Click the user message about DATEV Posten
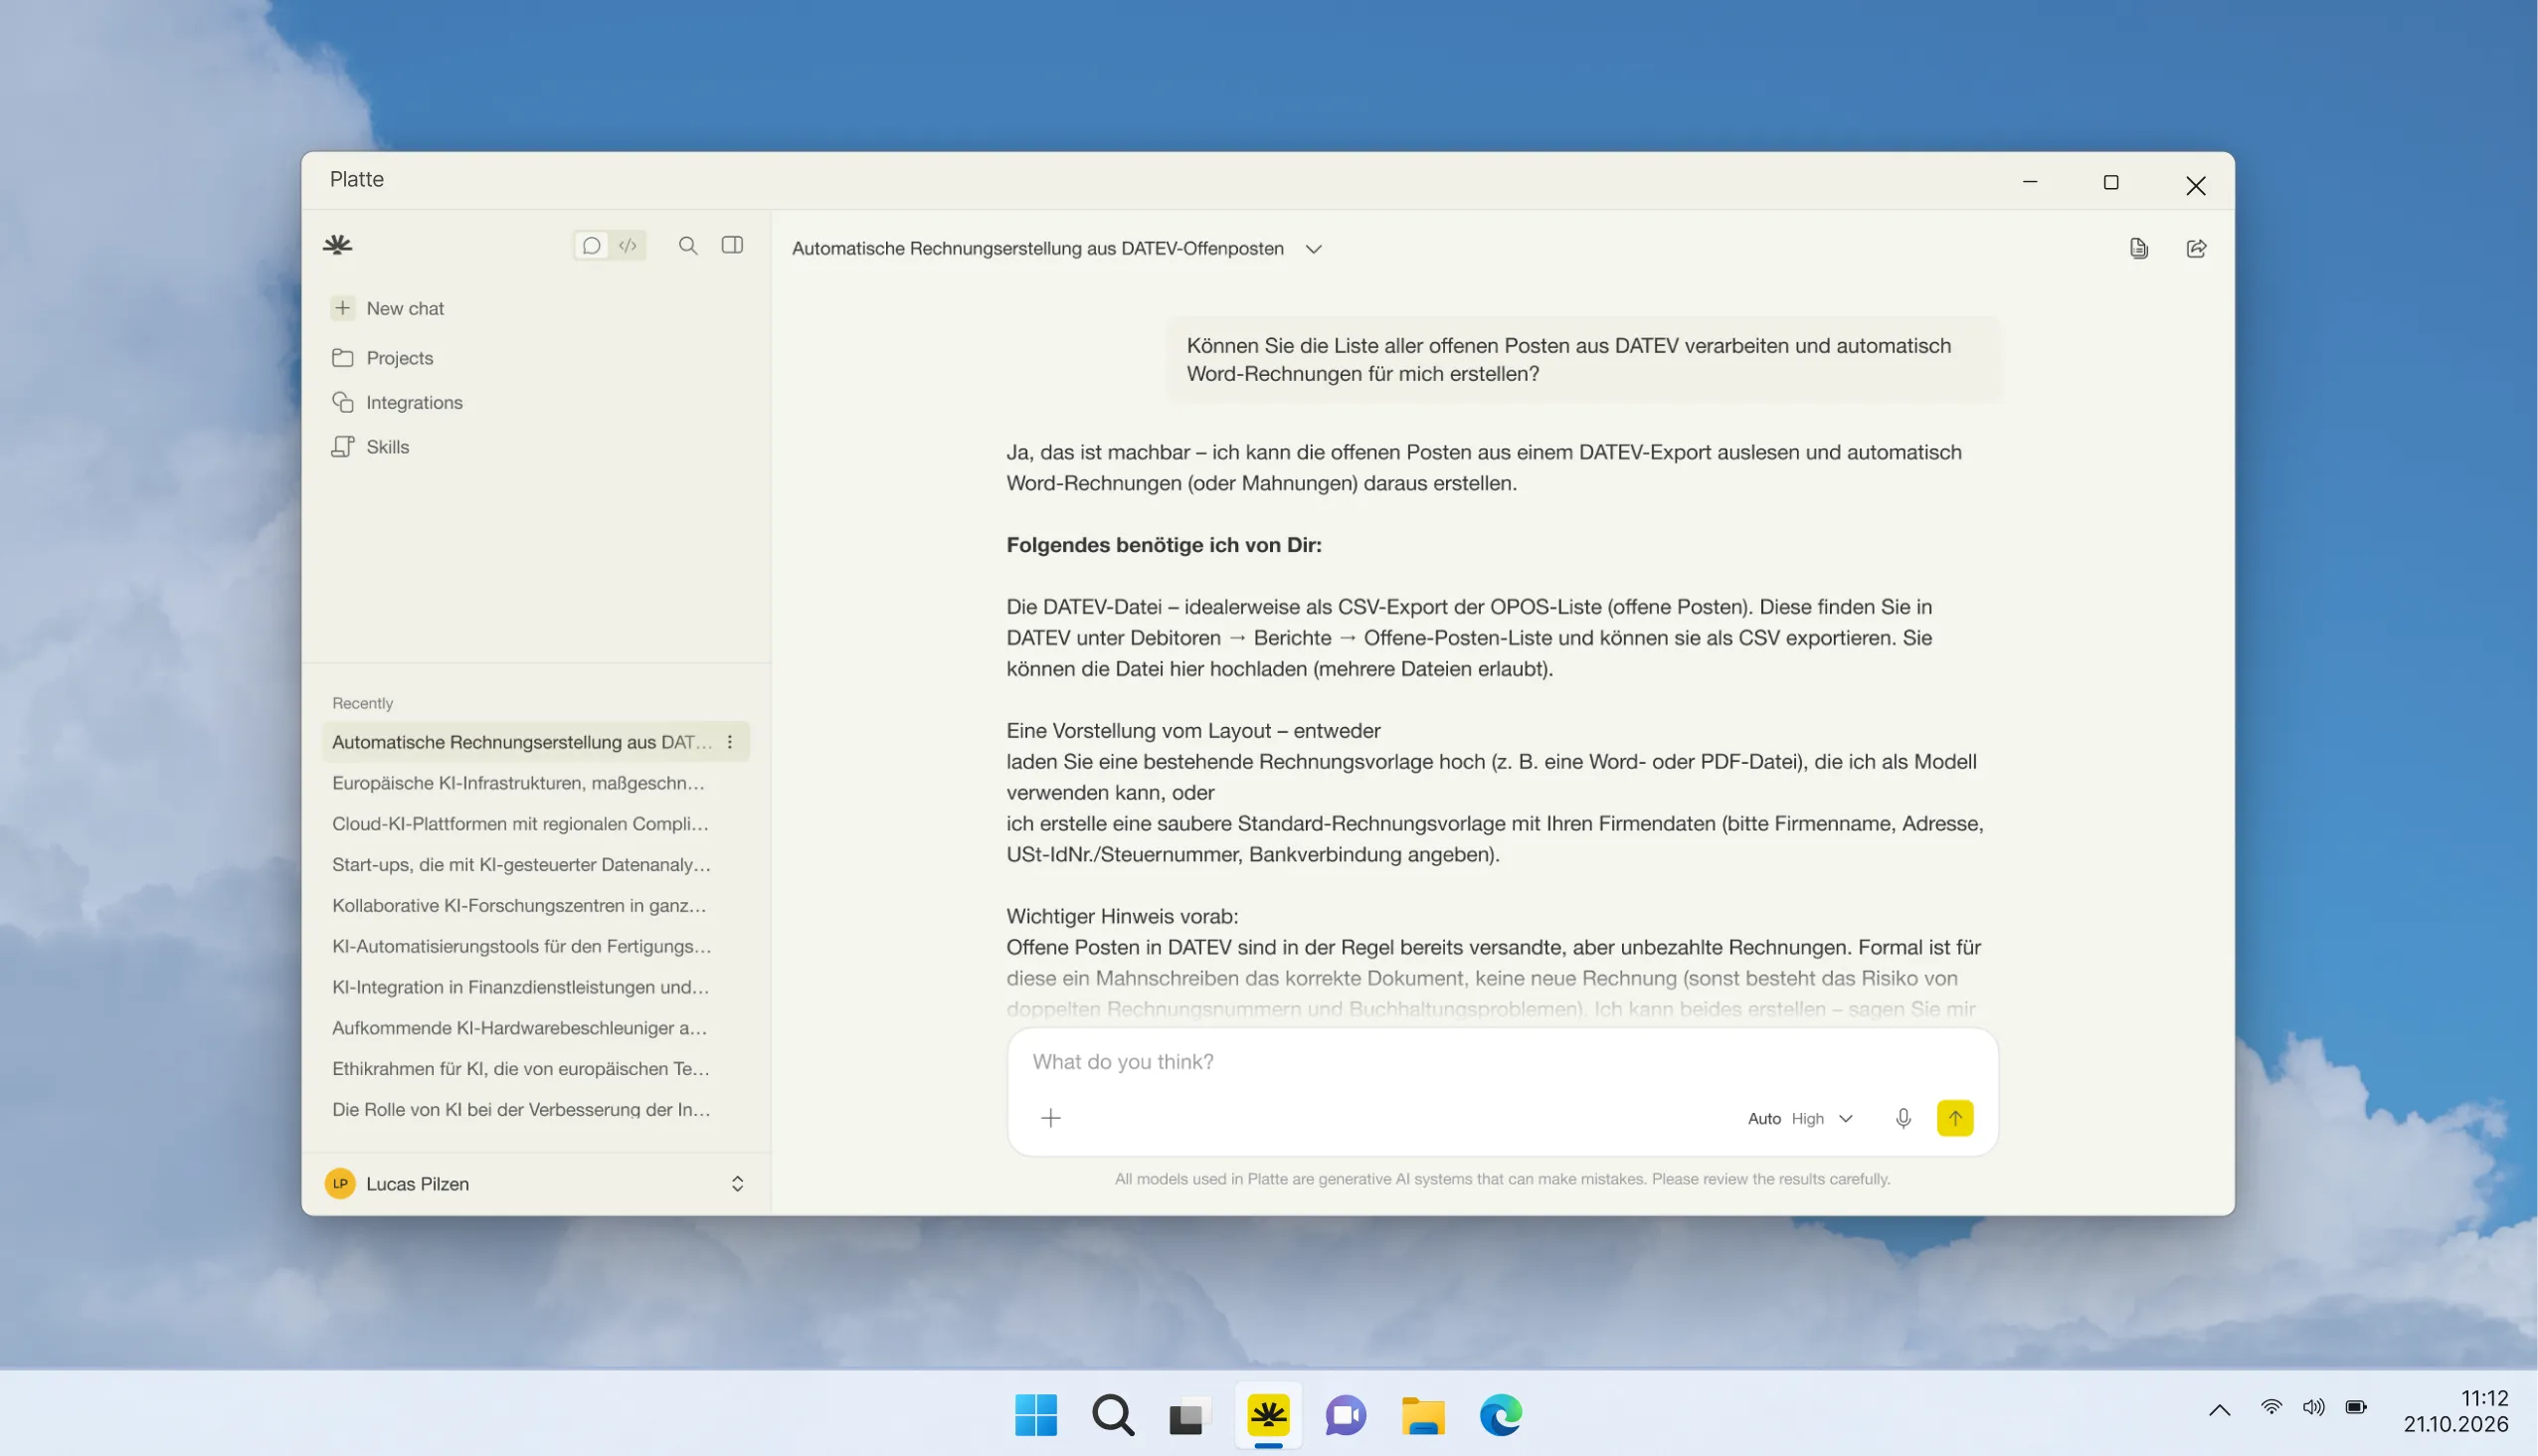 [x=1584, y=360]
